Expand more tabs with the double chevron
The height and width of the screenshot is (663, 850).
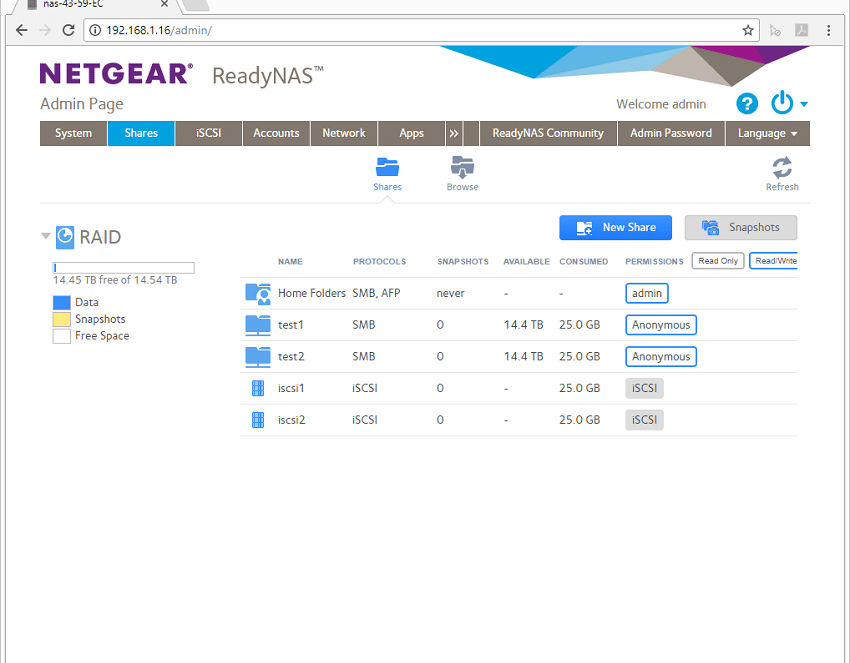click(x=454, y=133)
